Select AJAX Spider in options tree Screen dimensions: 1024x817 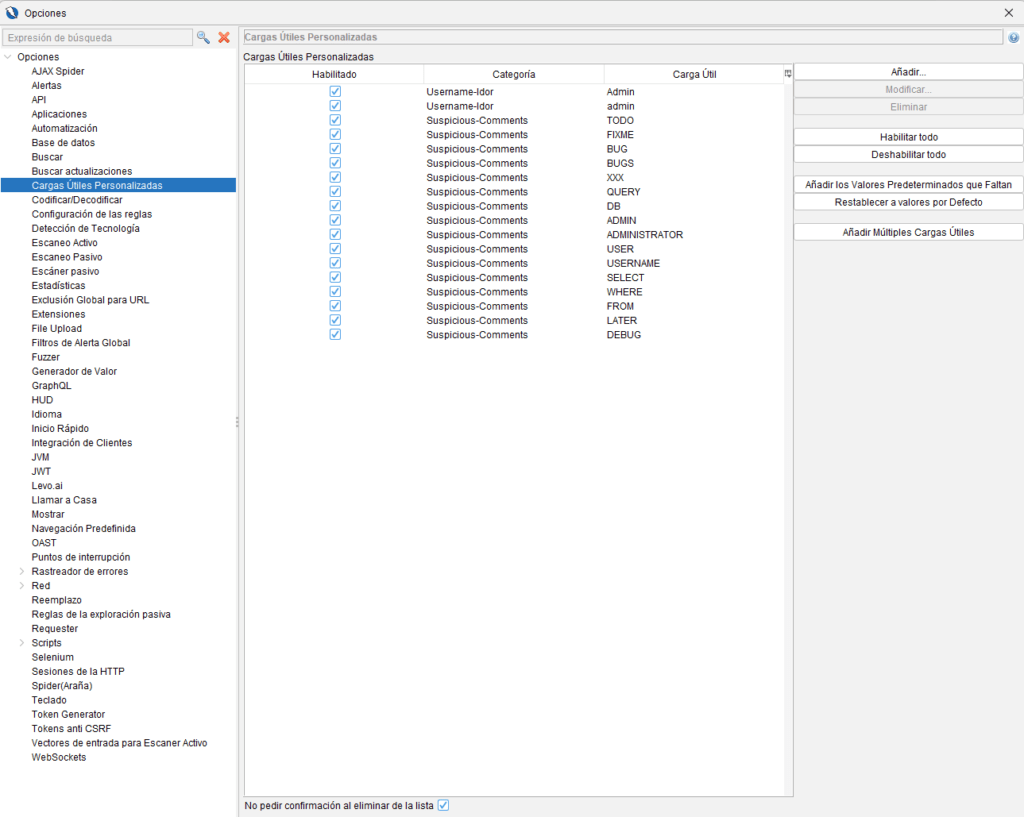point(58,71)
